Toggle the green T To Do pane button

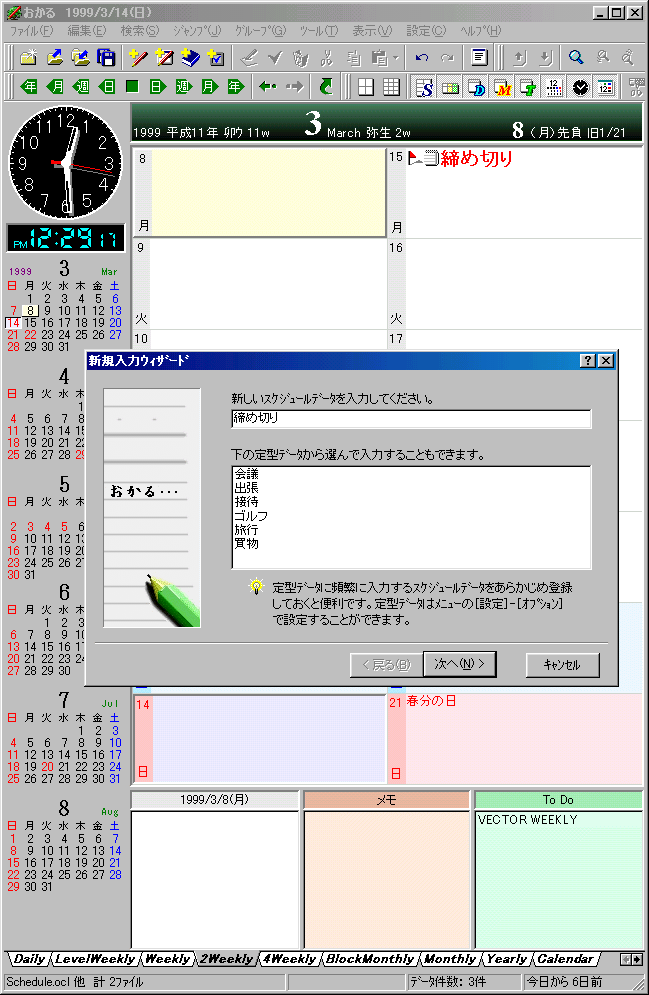point(528,87)
